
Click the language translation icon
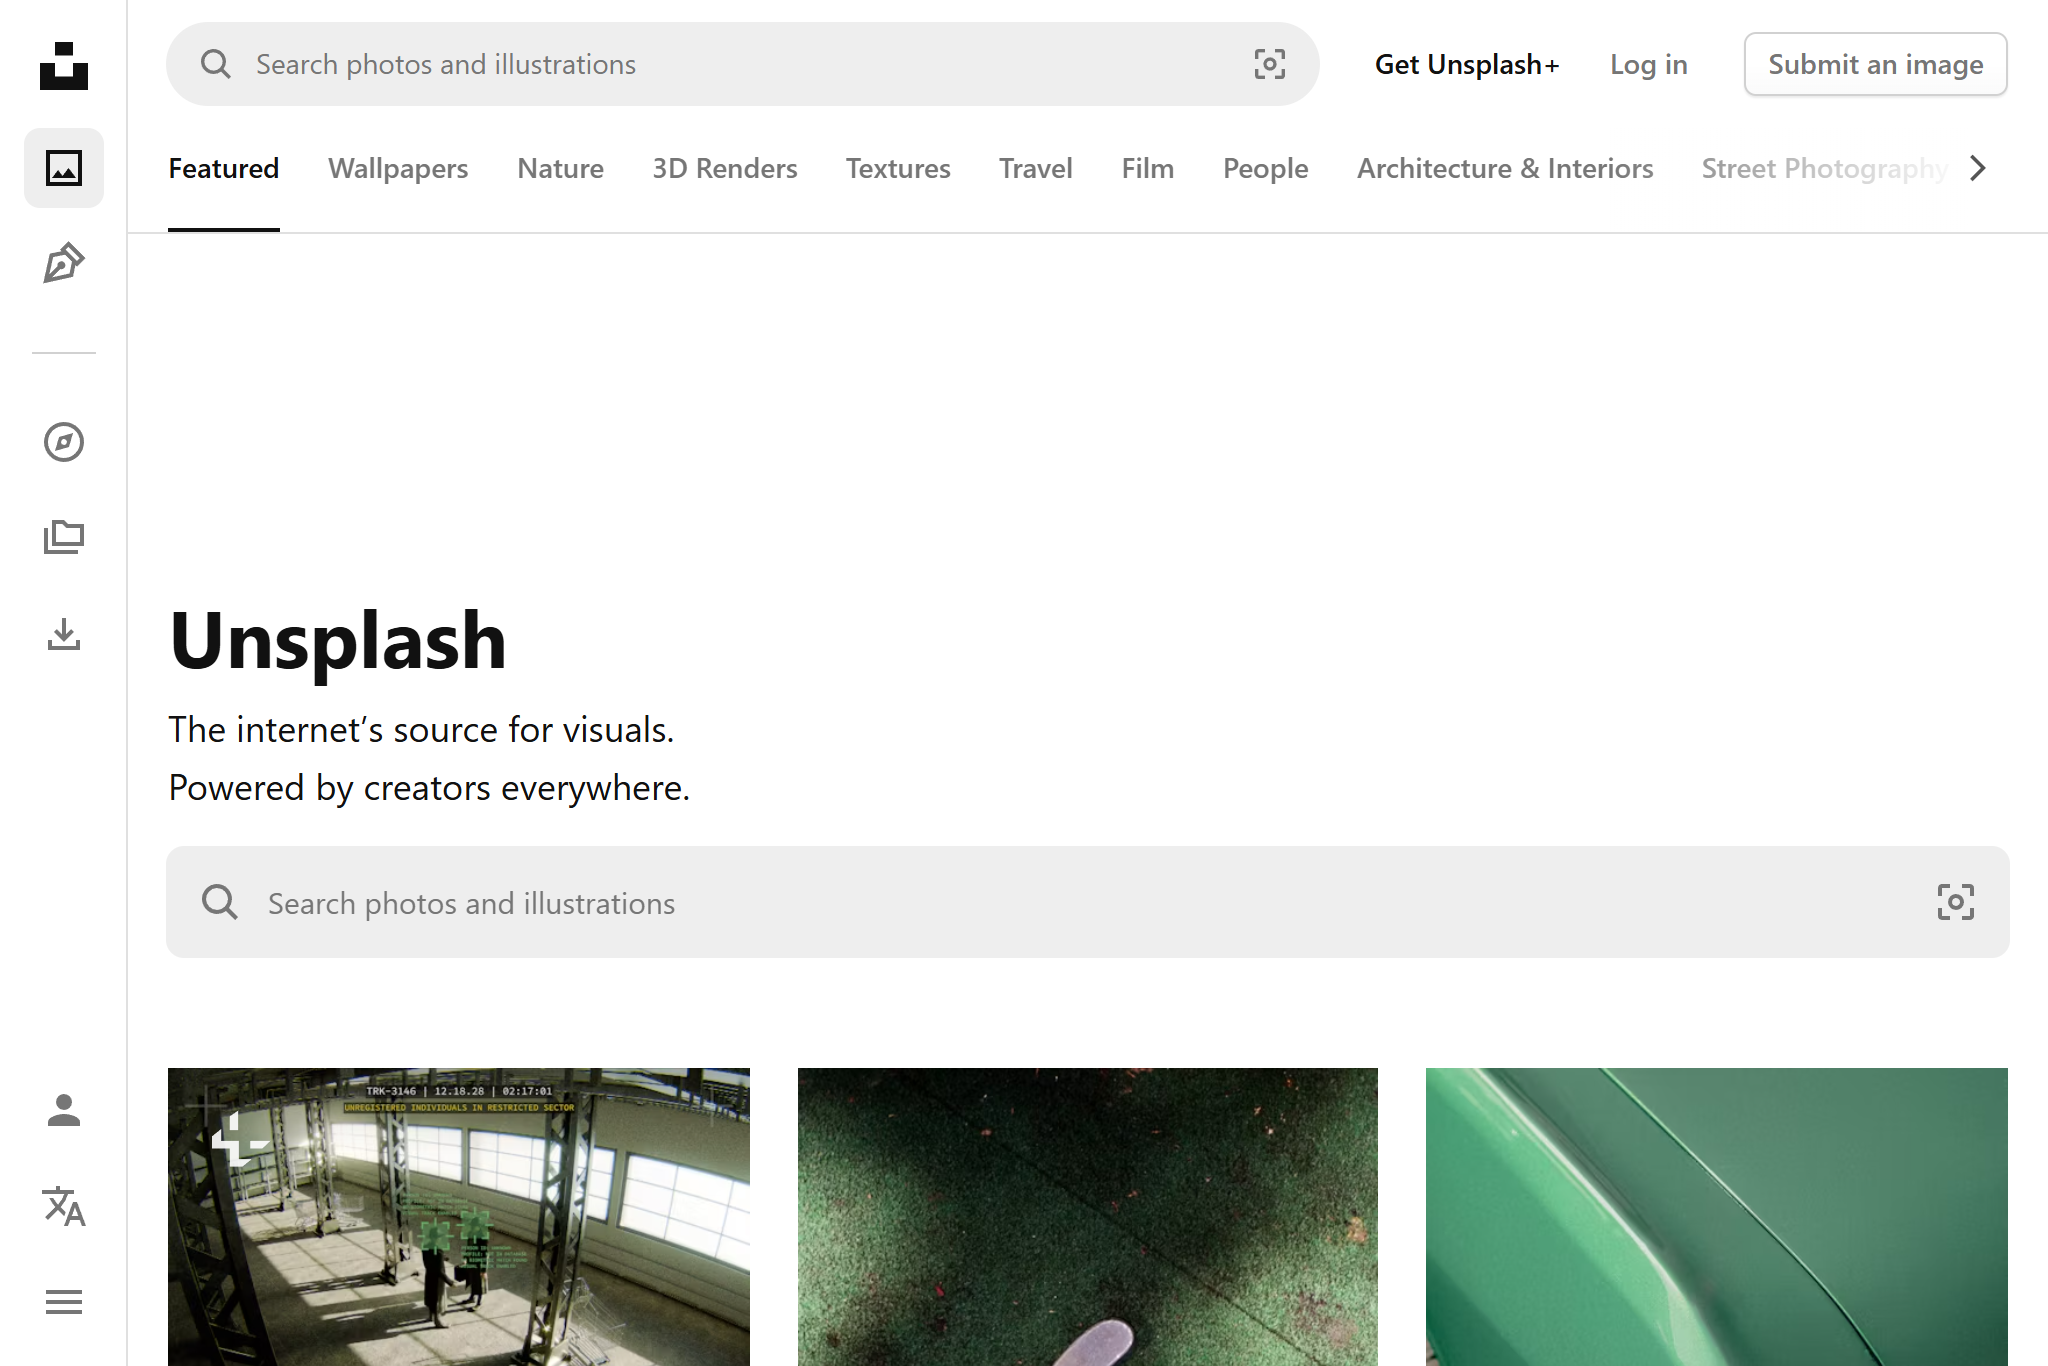(x=64, y=1207)
